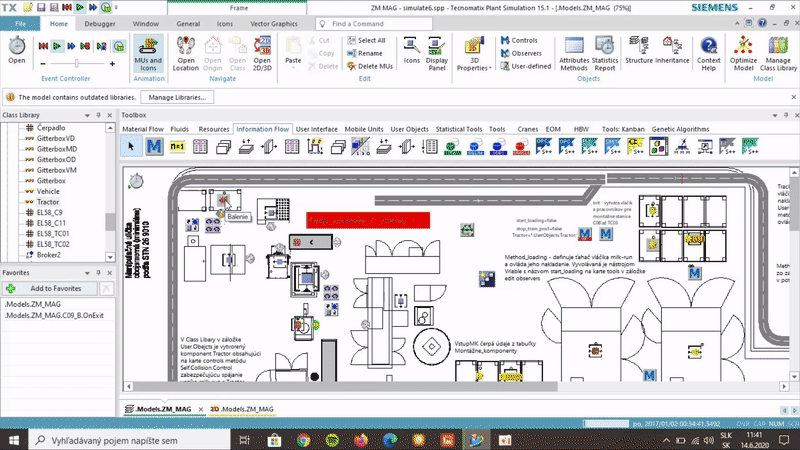The height and width of the screenshot is (450, 800).
Task: Adjust the simulation speed slider
Action: coord(77,64)
